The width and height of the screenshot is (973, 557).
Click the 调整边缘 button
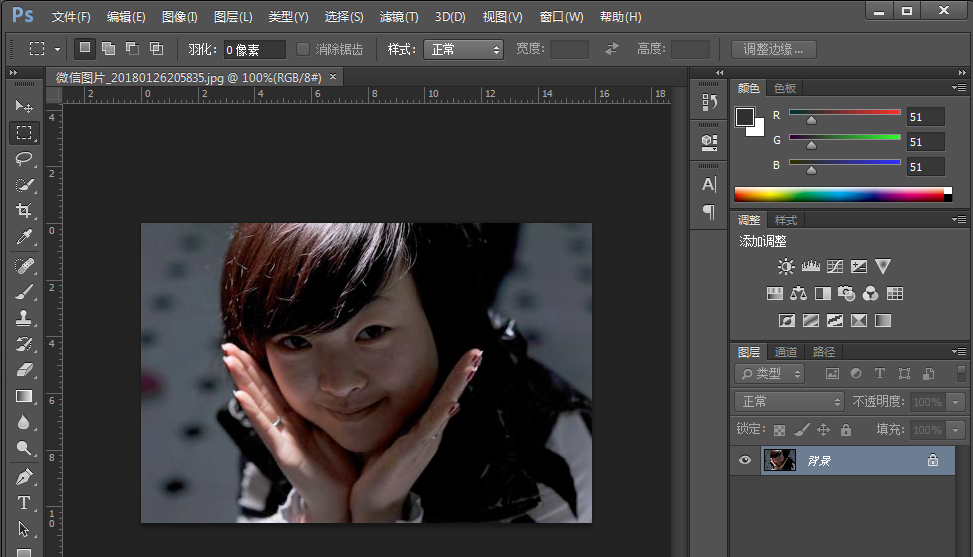coord(773,49)
